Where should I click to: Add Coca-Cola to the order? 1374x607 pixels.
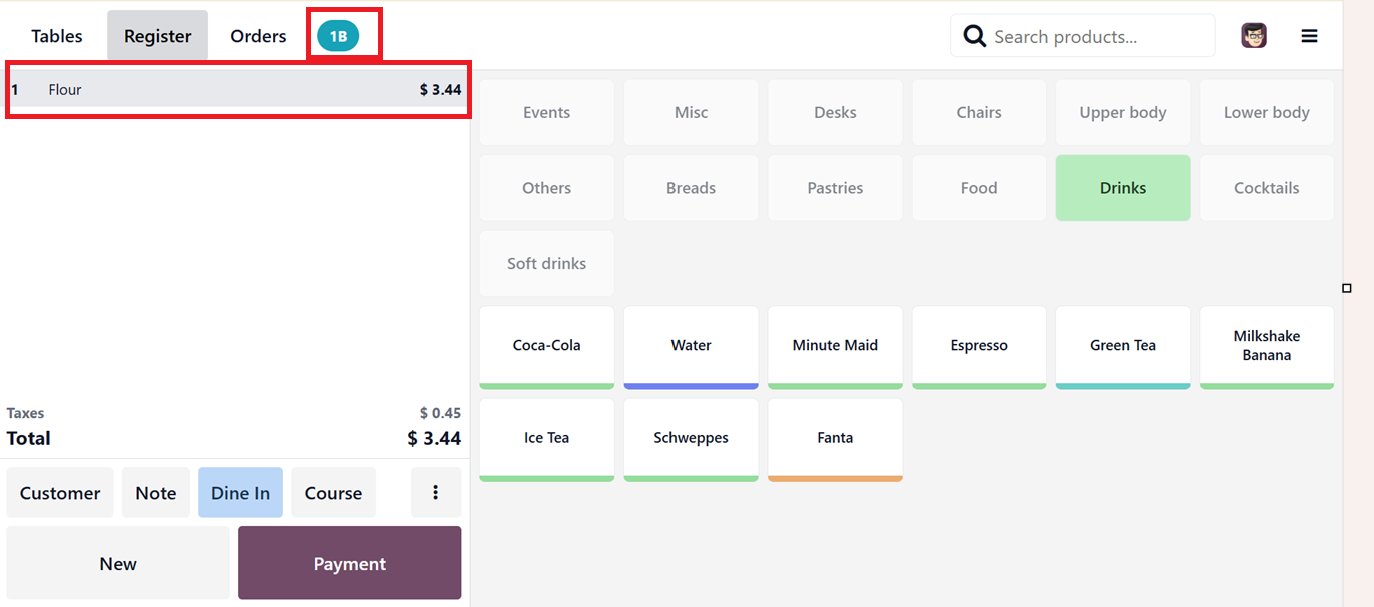pyautogui.click(x=546, y=346)
